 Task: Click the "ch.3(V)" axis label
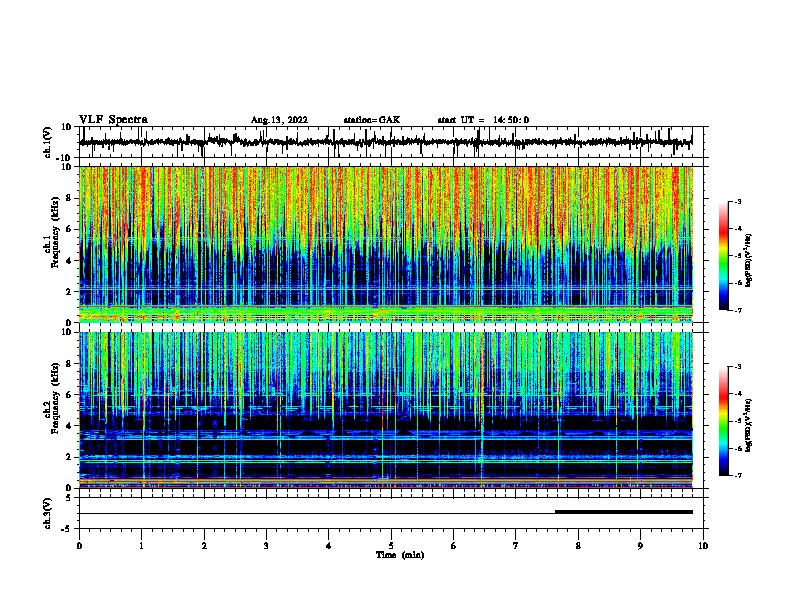[48, 513]
